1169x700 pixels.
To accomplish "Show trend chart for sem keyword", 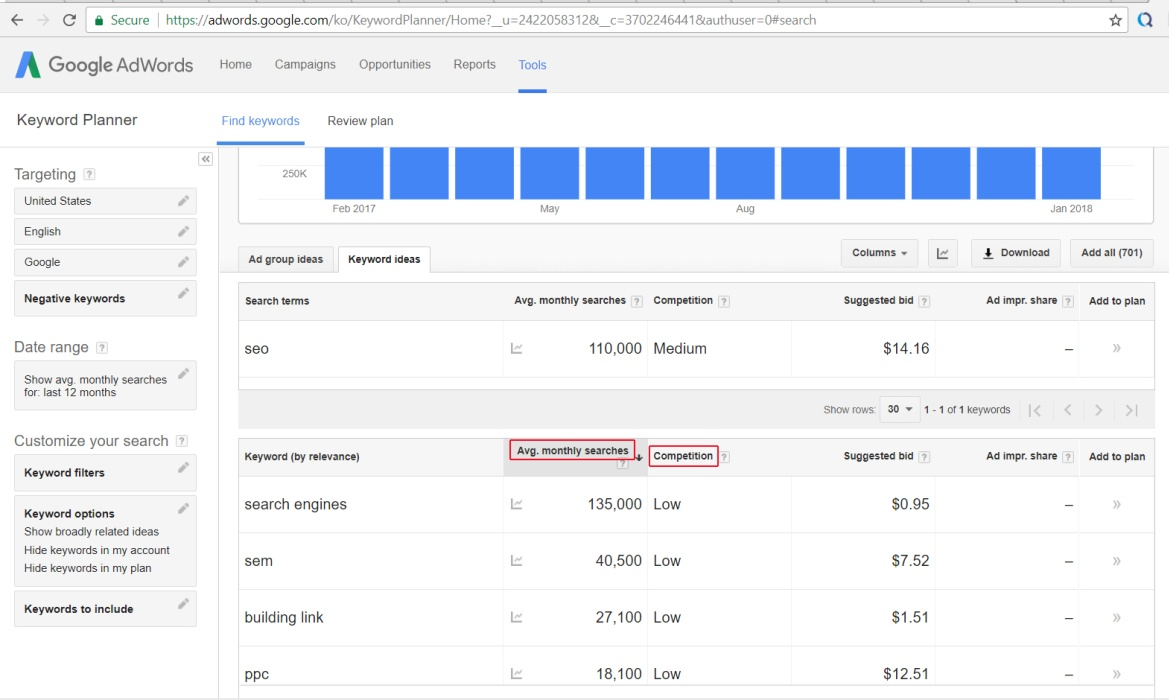I will click(x=516, y=561).
